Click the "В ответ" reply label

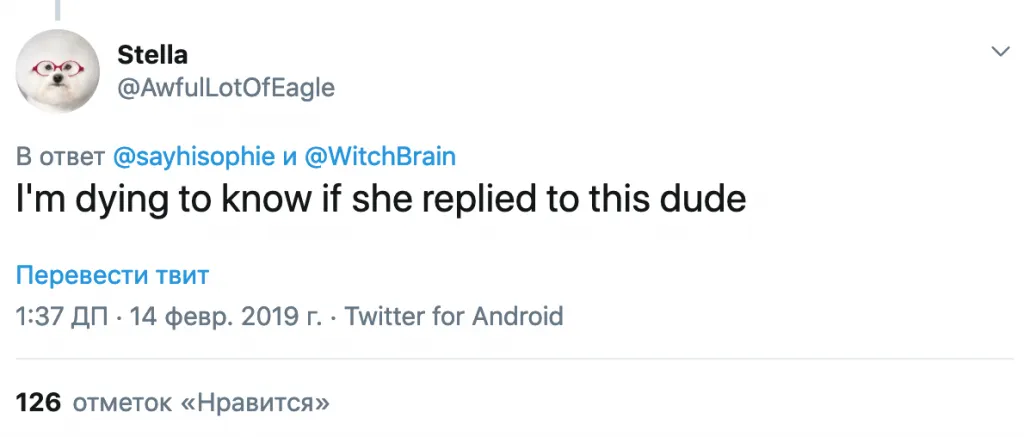pos(61,157)
